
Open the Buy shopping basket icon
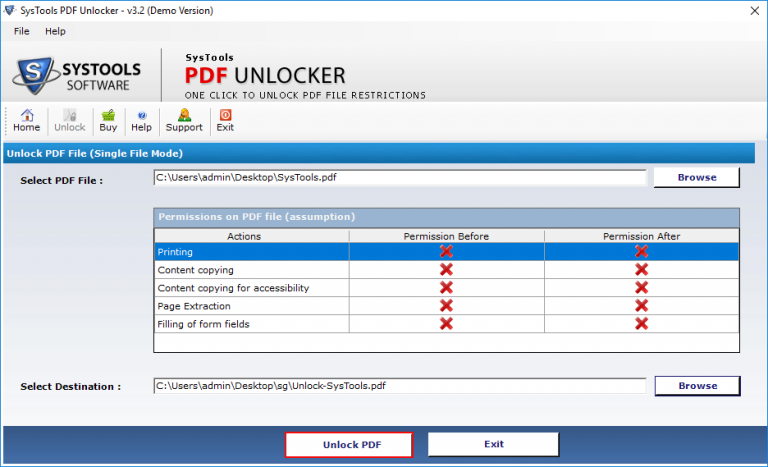tap(108, 121)
